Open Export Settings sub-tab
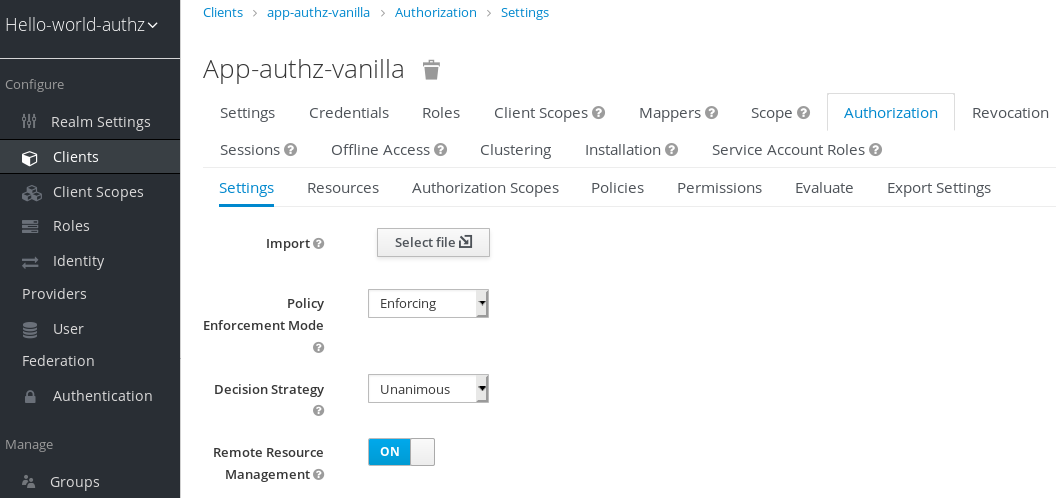 point(938,188)
